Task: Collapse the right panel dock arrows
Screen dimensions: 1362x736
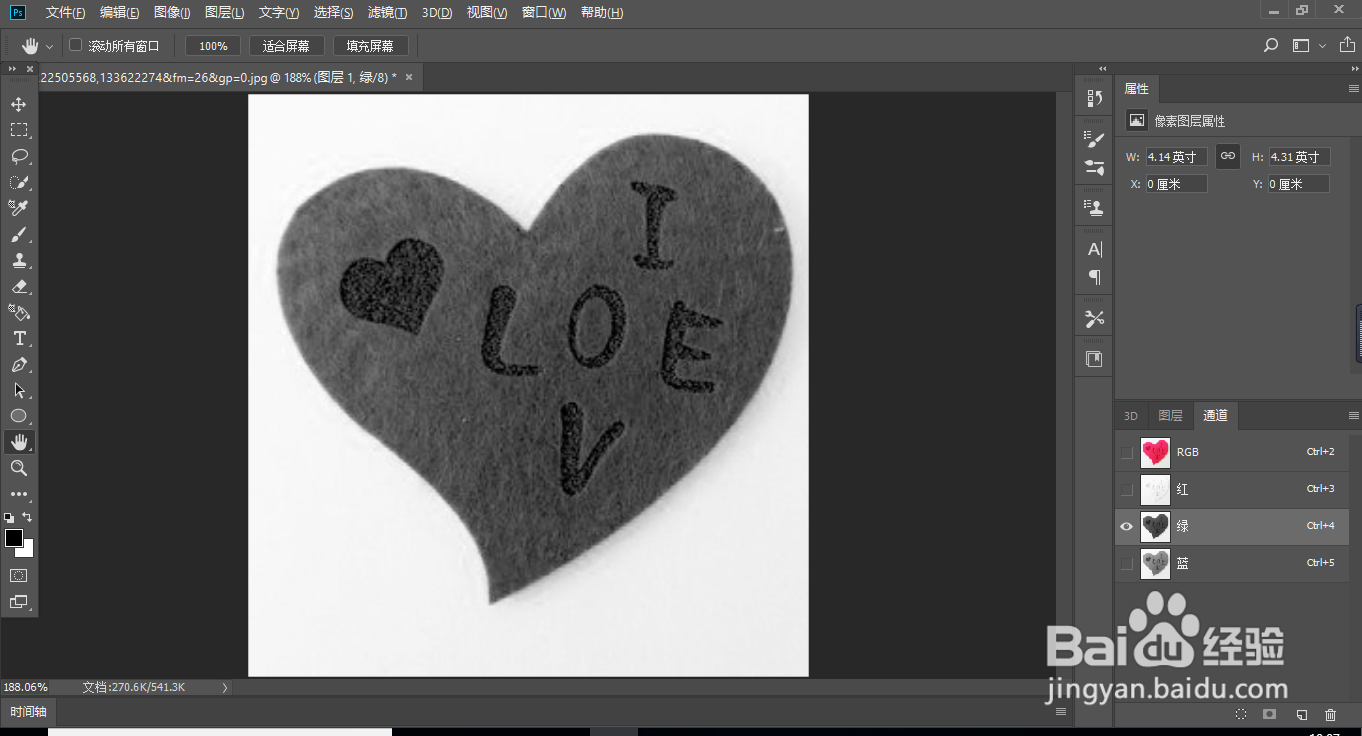Action: 1354,68
